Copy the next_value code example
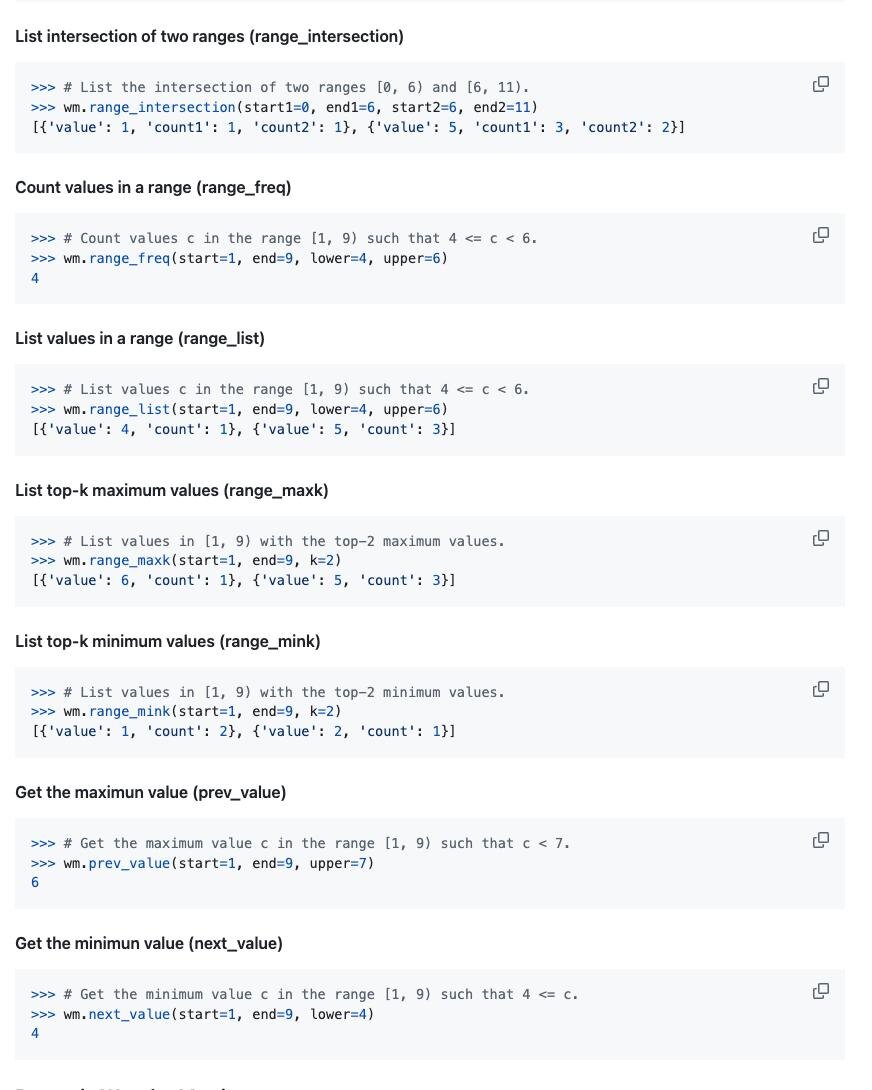Image resolution: width=872 pixels, height=1090 pixels. pyautogui.click(x=821, y=991)
